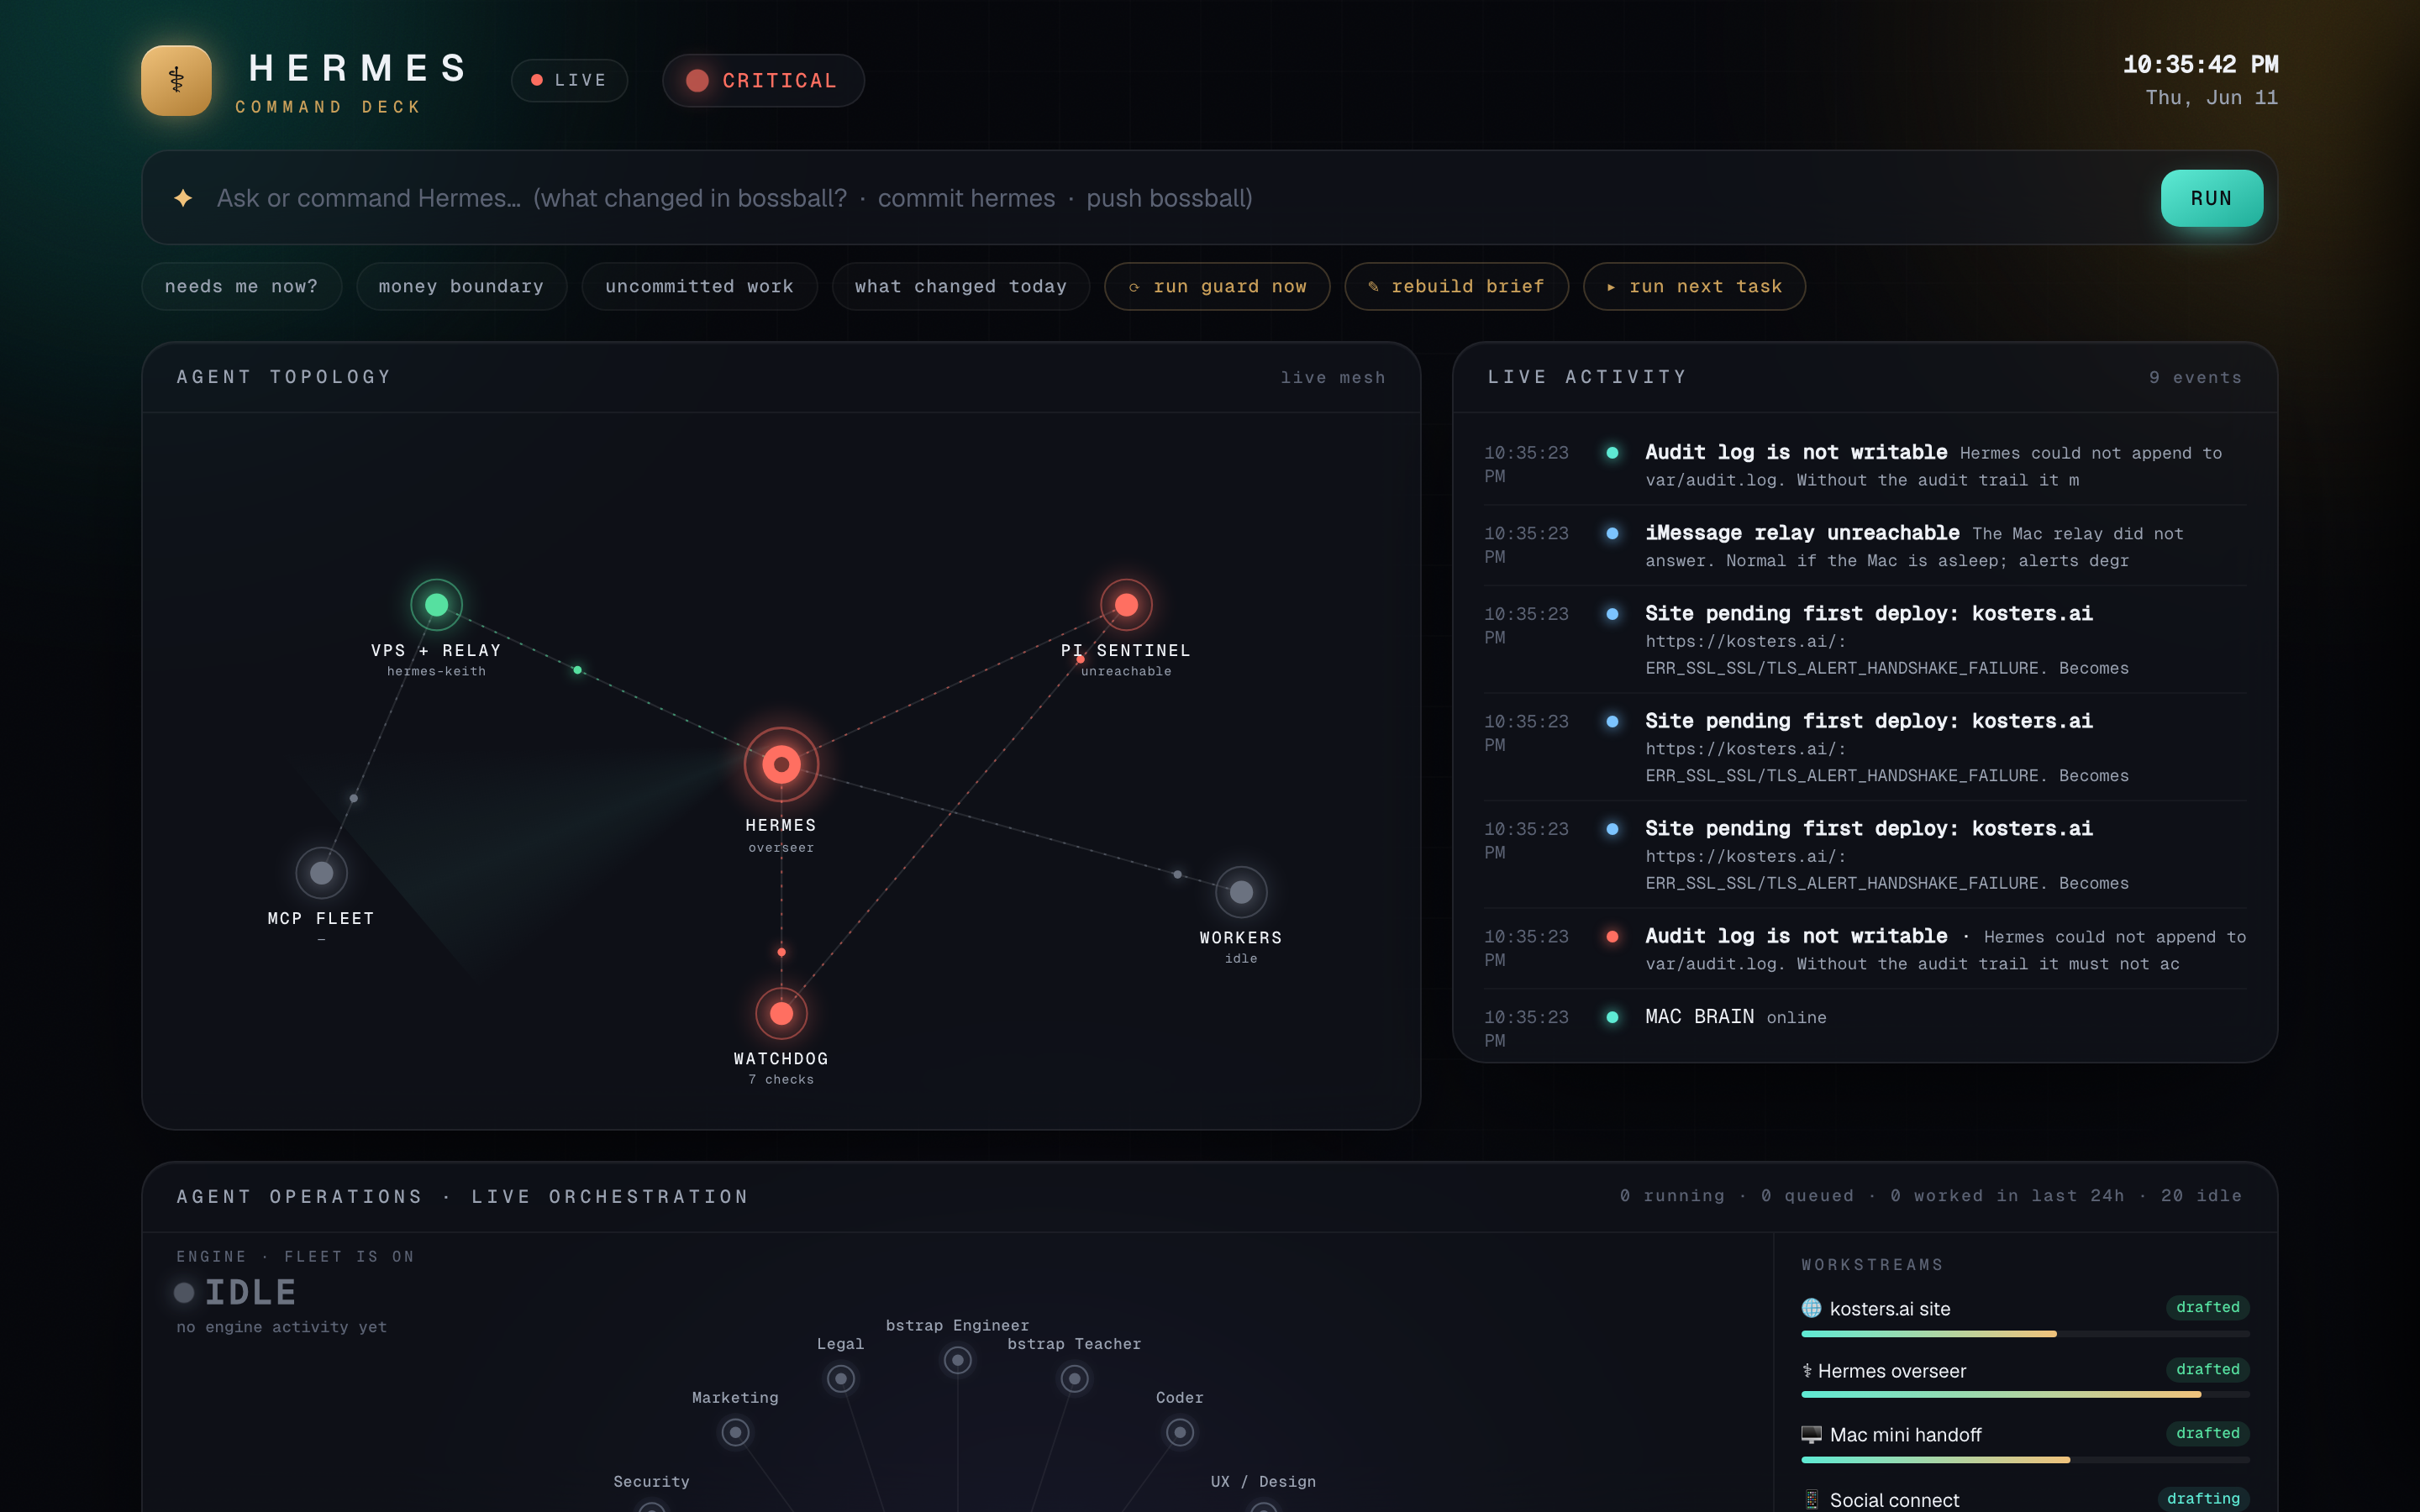Click the 'Thu, Jun 11' date

pos(2211,98)
